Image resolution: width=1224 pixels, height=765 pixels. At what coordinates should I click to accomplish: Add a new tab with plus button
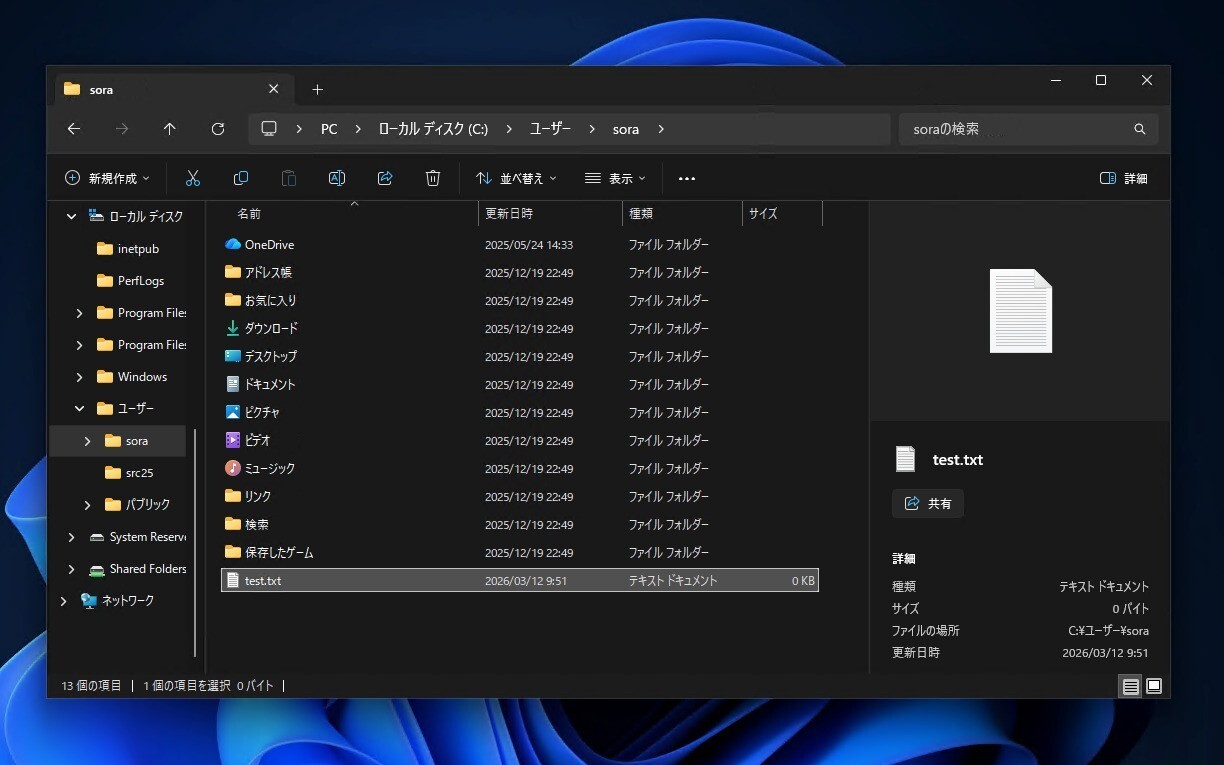click(317, 89)
